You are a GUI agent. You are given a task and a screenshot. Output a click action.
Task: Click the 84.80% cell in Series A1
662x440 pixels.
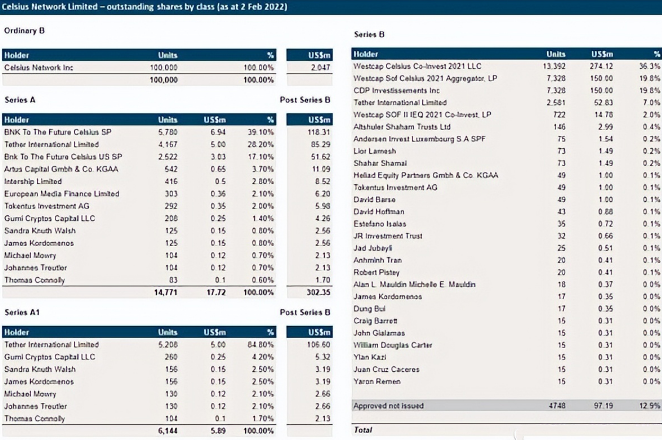pos(260,345)
